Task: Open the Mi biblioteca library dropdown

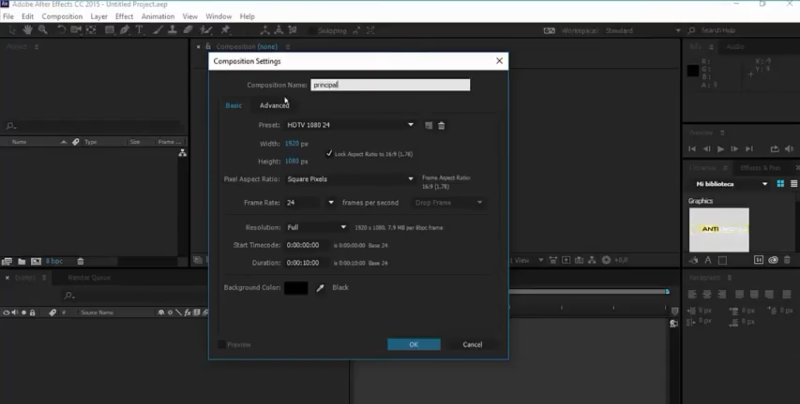Action: pyautogui.click(x=731, y=184)
